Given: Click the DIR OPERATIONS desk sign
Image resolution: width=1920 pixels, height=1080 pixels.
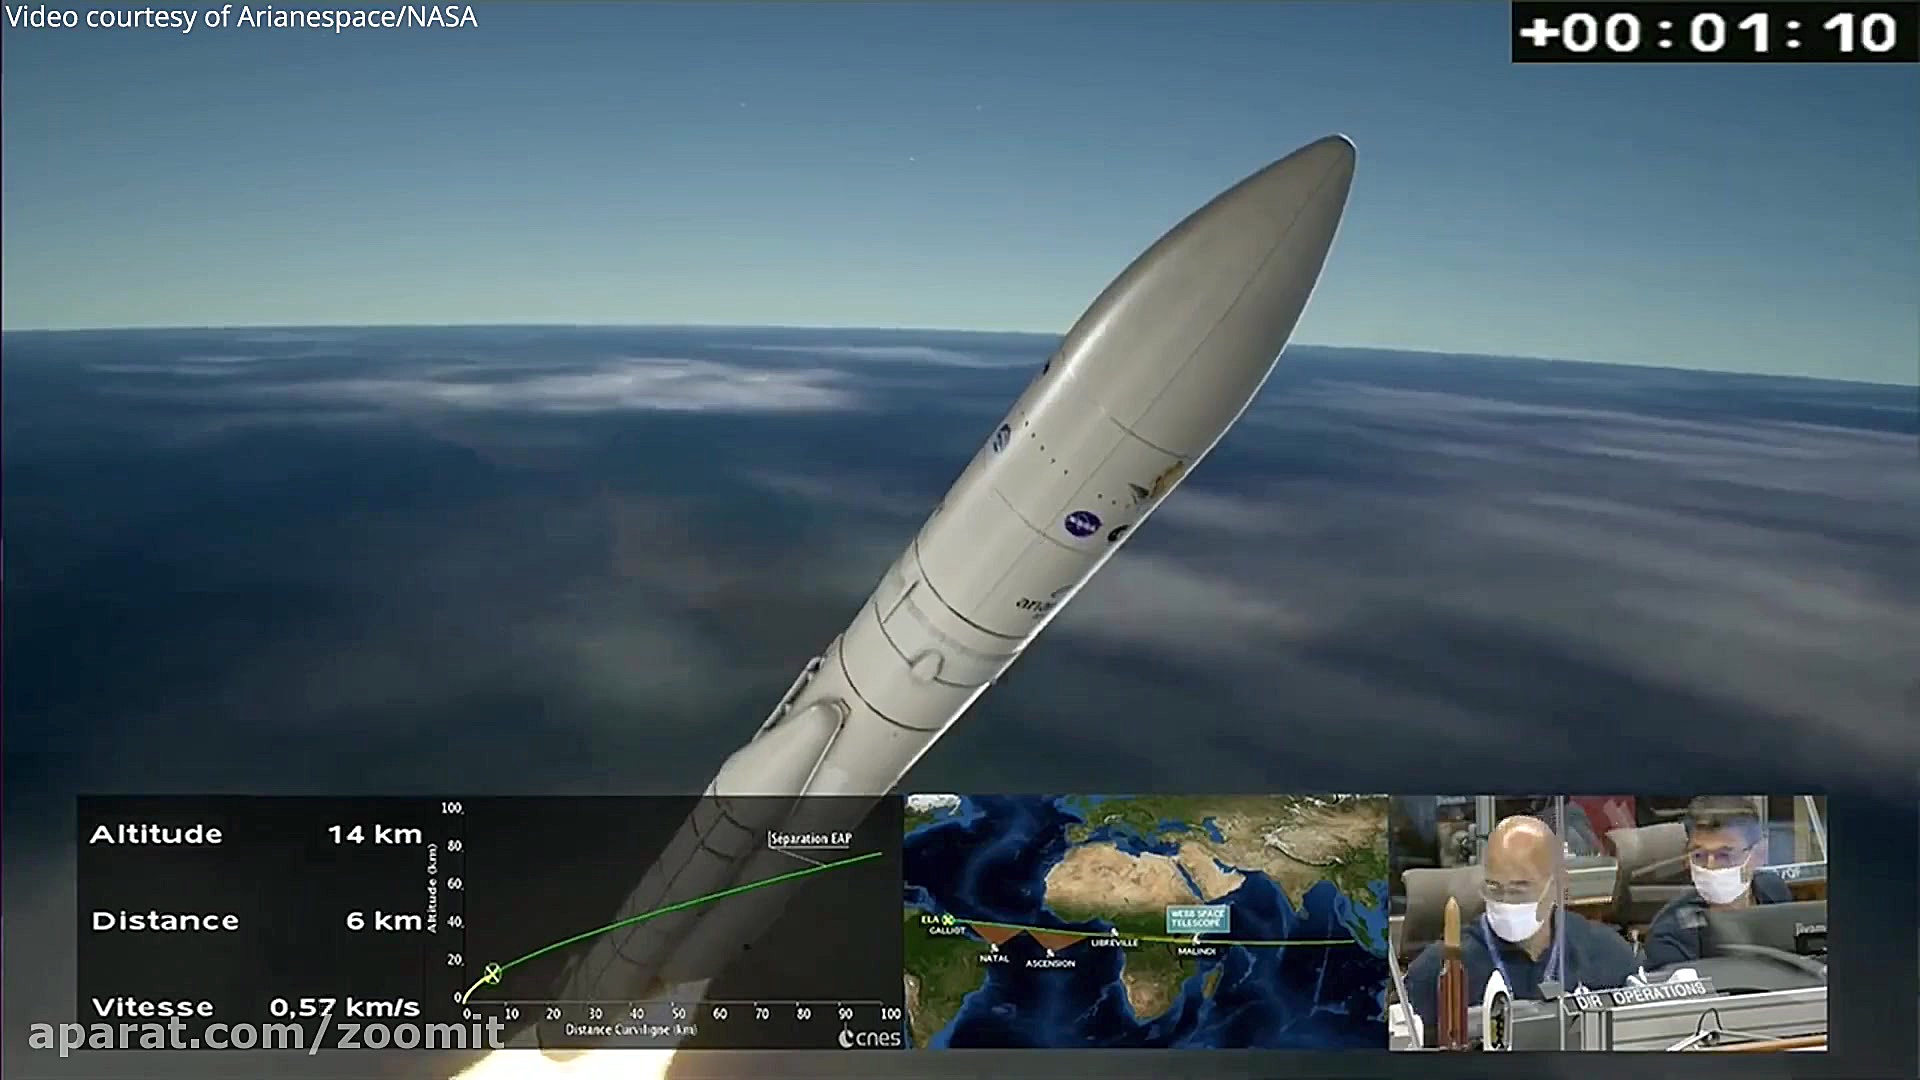Looking at the screenshot, I should pyautogui.click(x=1640, y=995).
